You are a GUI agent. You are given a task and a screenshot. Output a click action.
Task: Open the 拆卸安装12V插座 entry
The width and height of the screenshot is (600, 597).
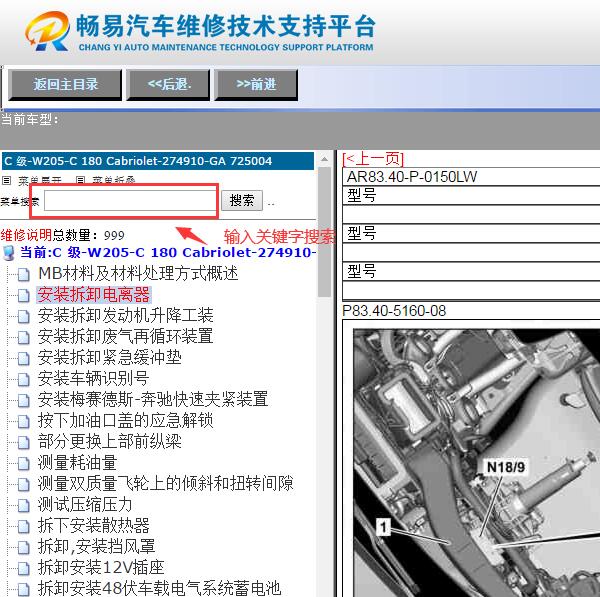click(101, 567)
